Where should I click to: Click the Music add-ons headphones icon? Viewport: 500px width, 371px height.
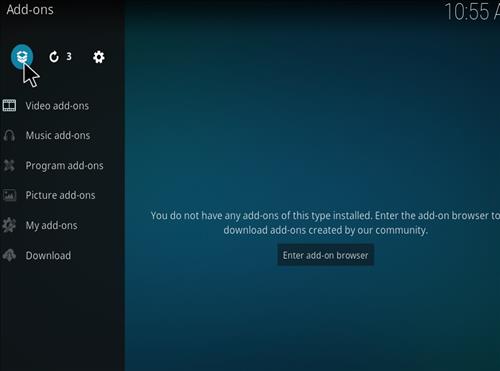[9, 135]
